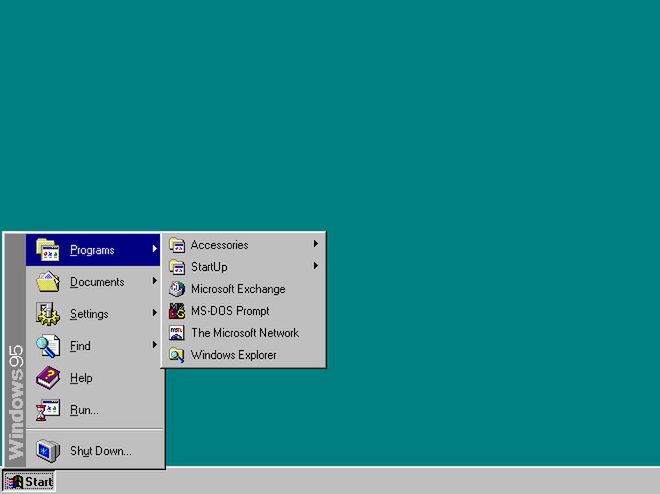Image resolution: width=660 pixels, height=494 pixels.
Task: Launch MS-DOS Prompt
Action: pos(243,311)
